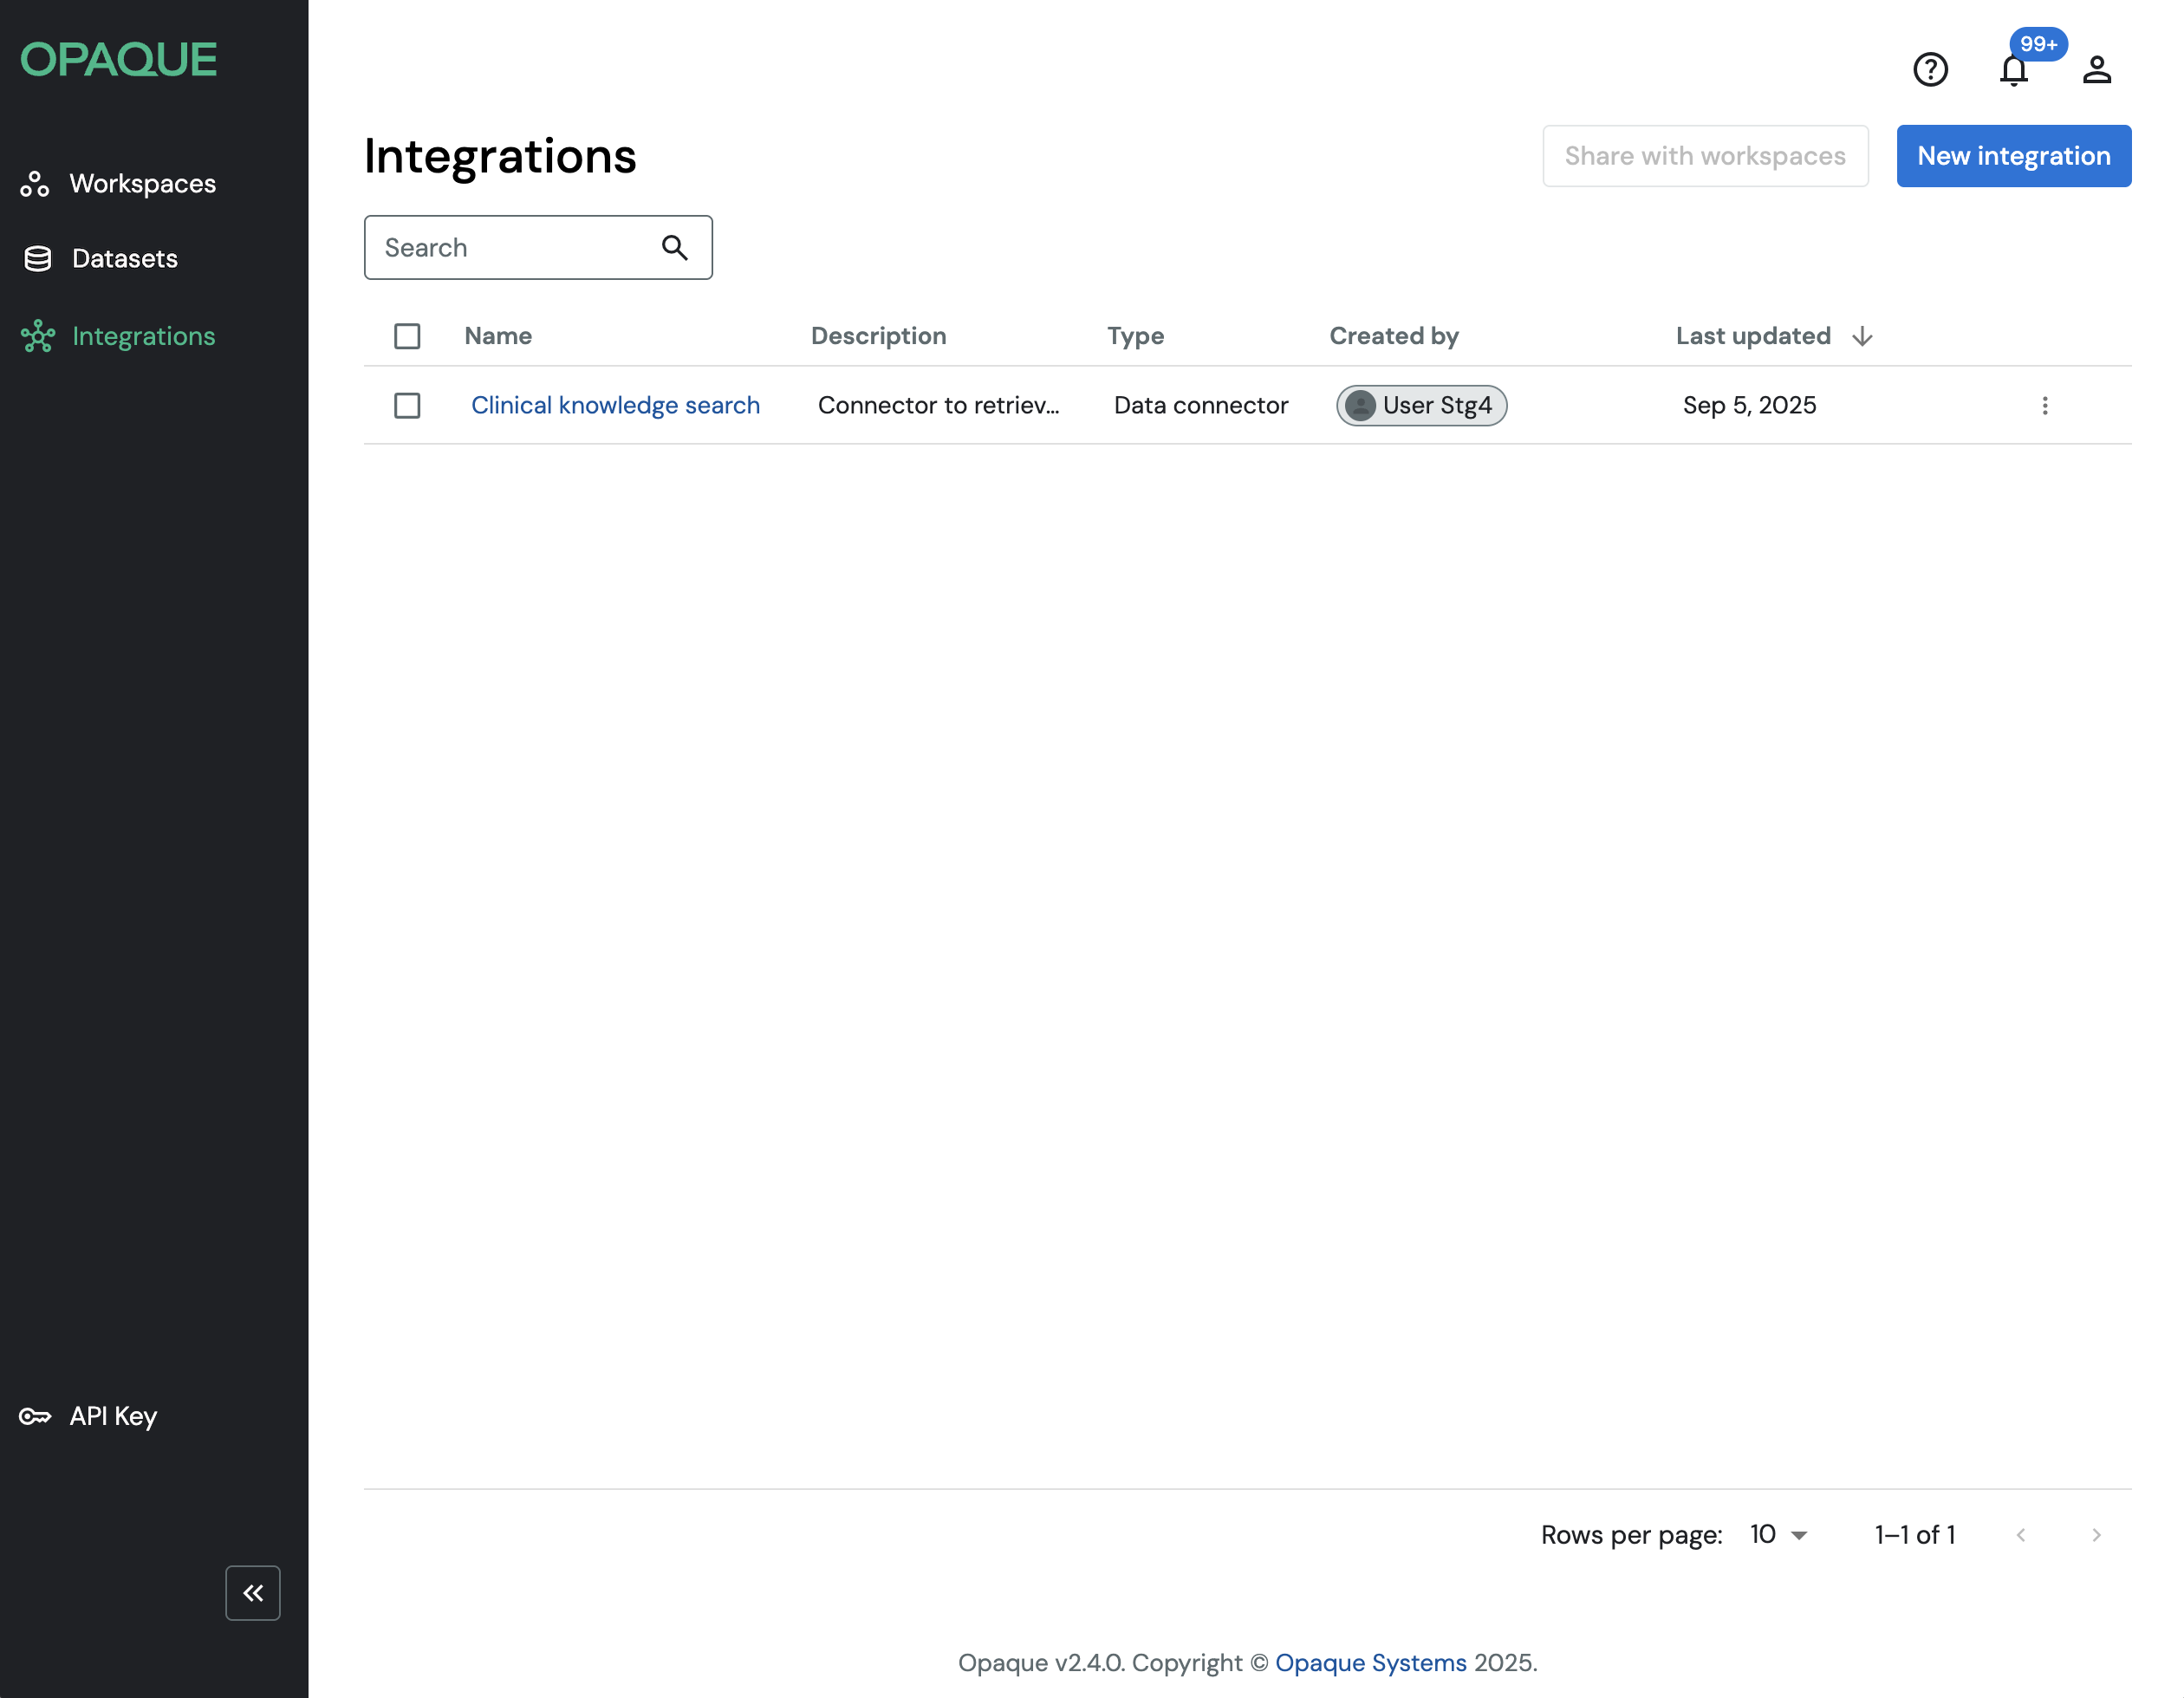This screenshot has height=1698, width=2184.
Task: Click the OPAQUE logo
Action: click(x=119, y=59)
